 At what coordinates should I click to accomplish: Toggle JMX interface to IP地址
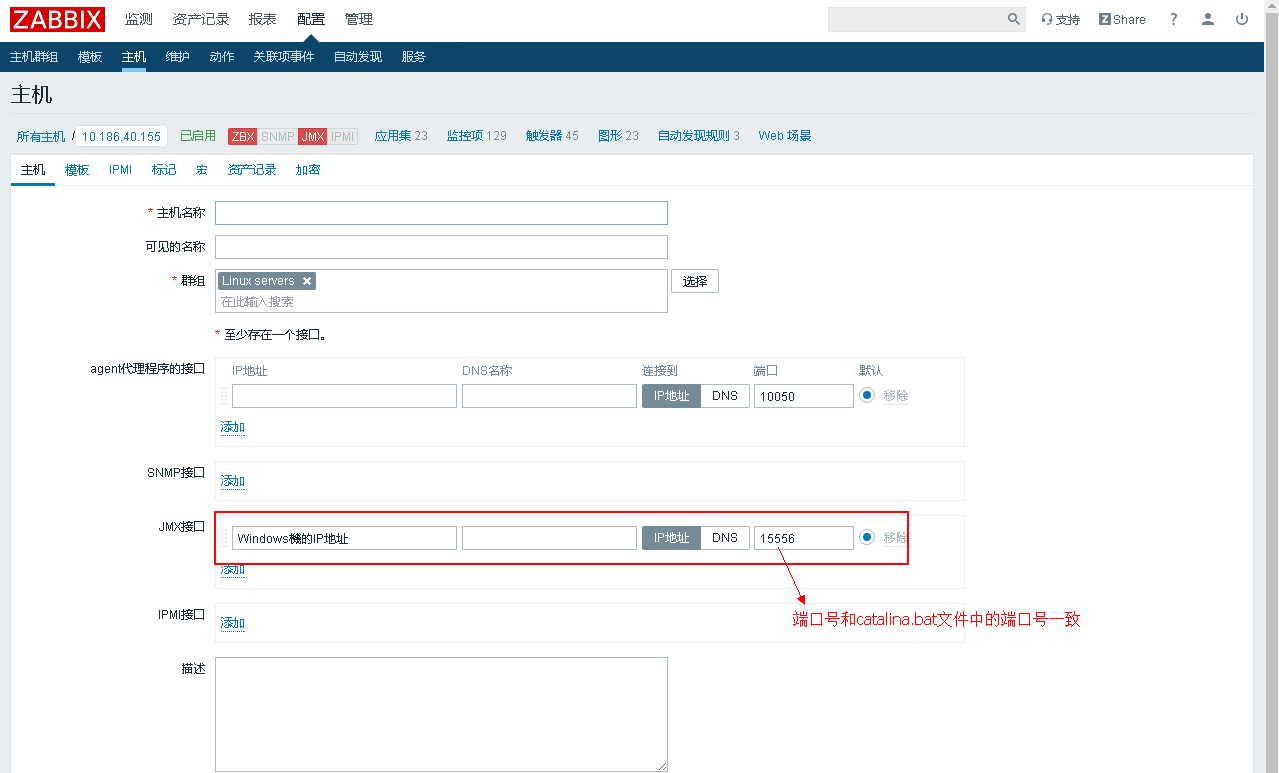(671, 538)
